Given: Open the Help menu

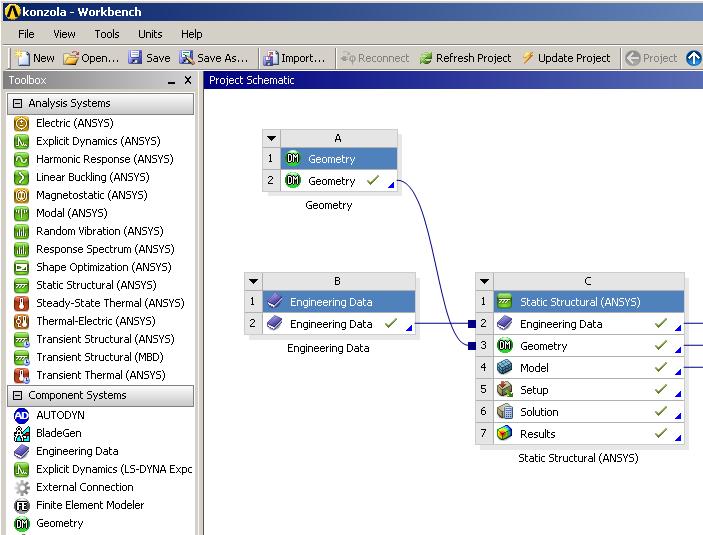Looking at the screenshot, I should point(191,34).
